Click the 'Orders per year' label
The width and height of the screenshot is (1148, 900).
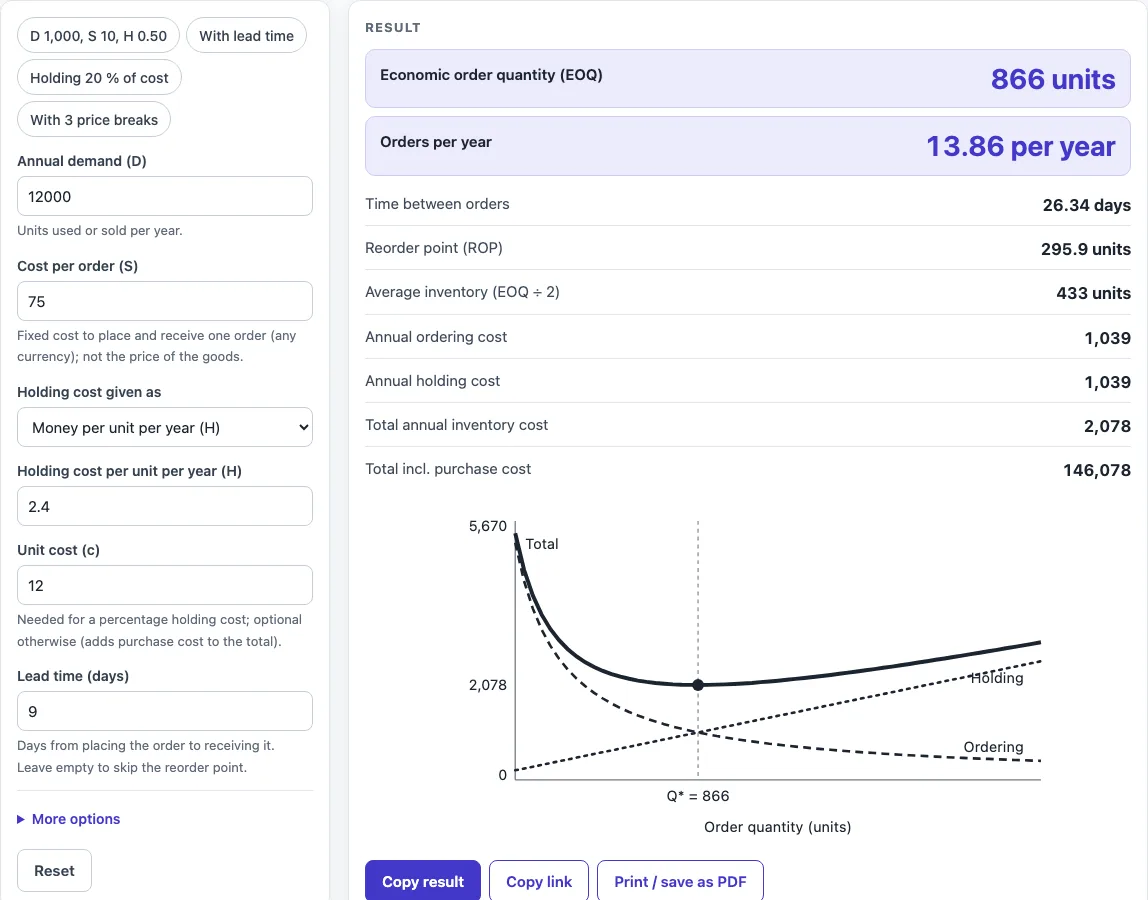coord(436,142)
